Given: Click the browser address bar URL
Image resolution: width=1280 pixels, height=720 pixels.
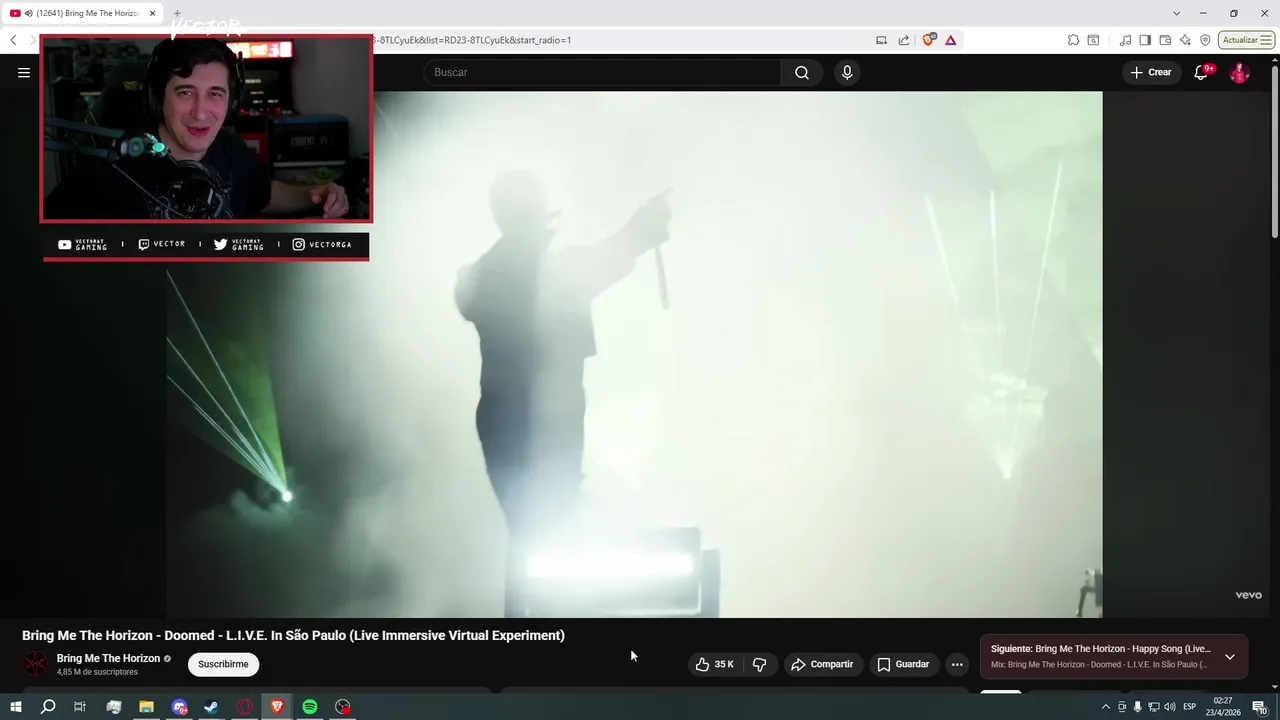Looking at the screenshot, I should (472, 40).
